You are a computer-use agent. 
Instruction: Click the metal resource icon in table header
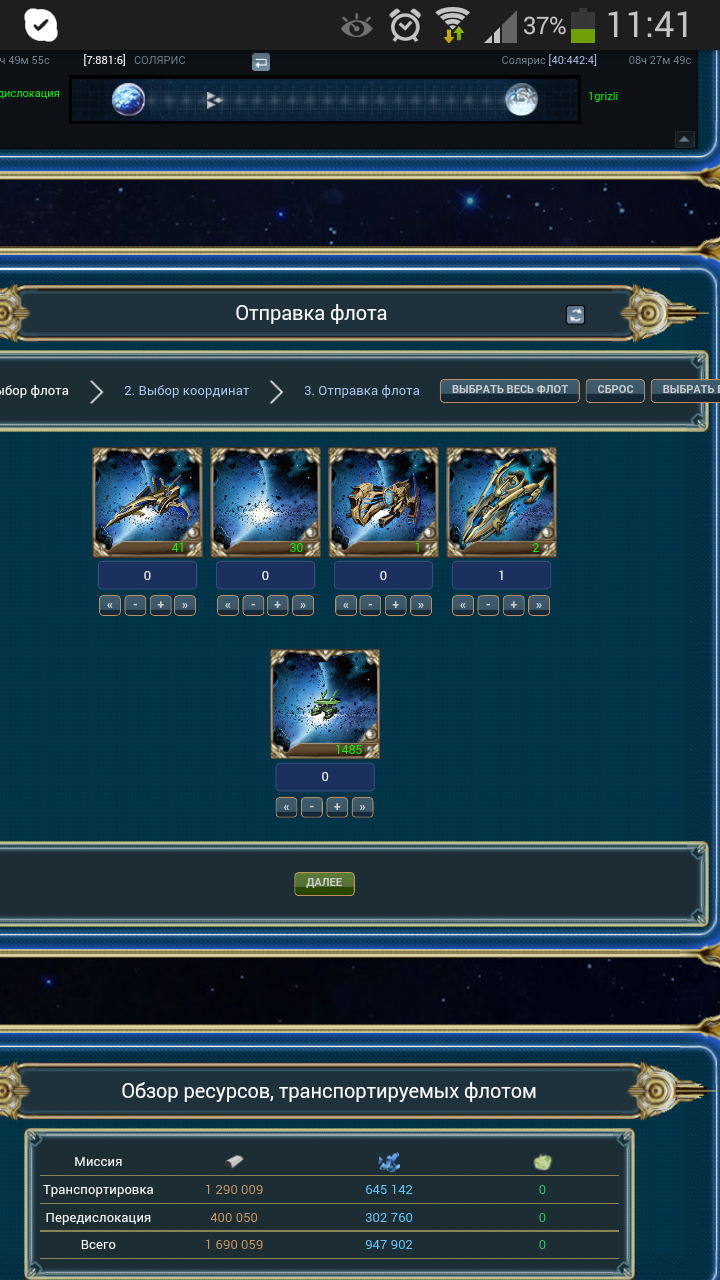click(x=234, y=1161)
